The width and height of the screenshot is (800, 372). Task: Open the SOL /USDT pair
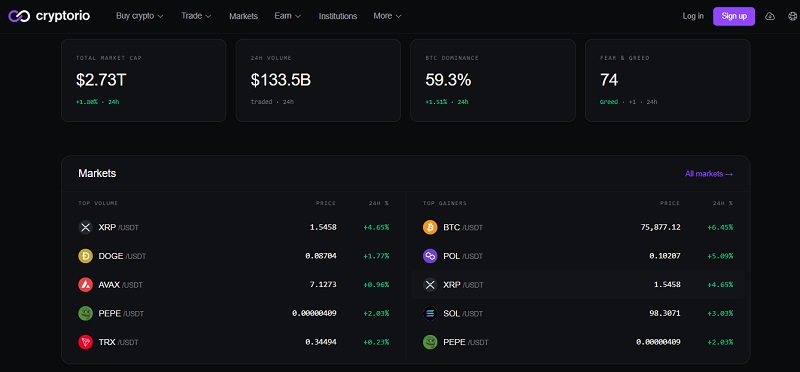pyautogui.click(x=578, y=313)
